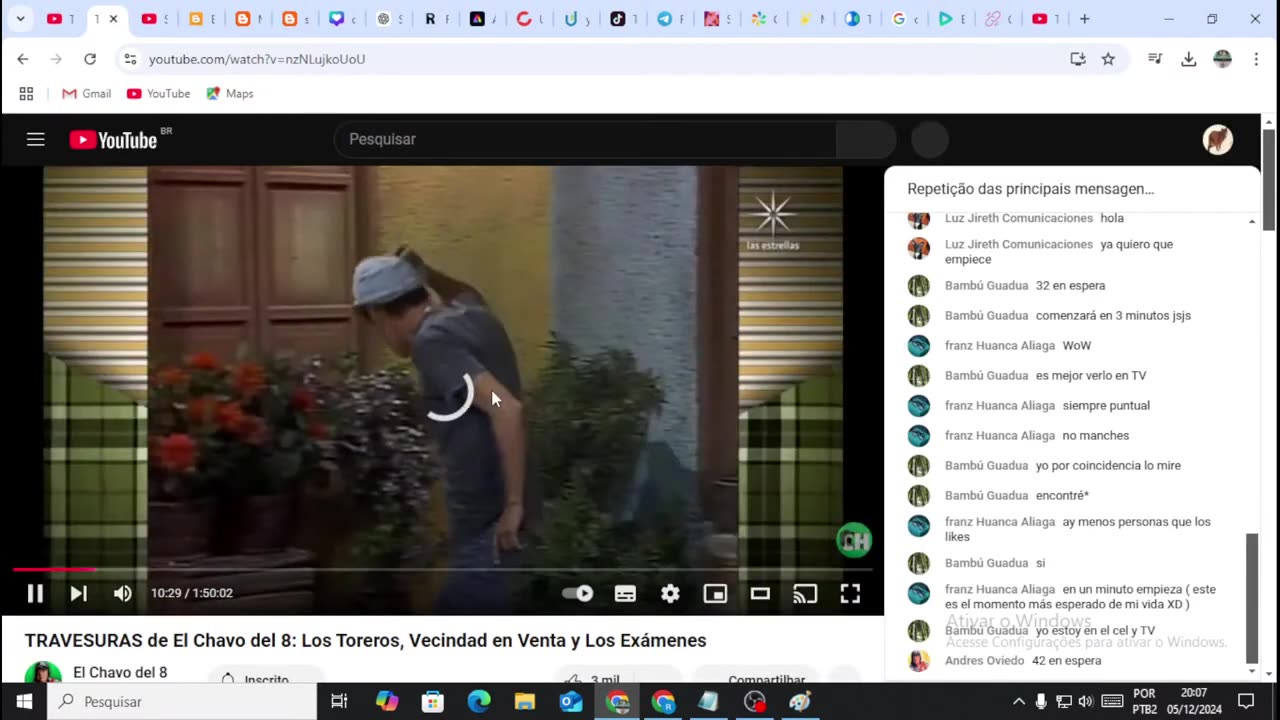
Task: Open Microsoft Edge from taskbar
Action: [479, 701]
